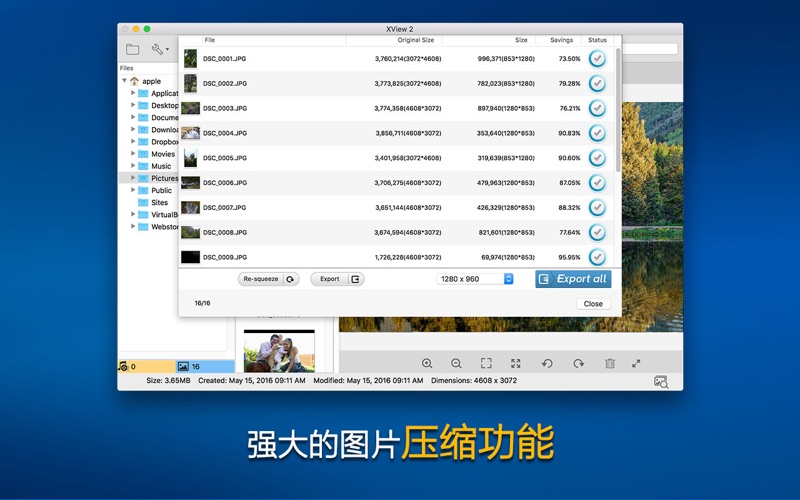Sort by the Original Size column header
Image resolution: width=800 pixels, height=500 pixels.
pyautogui.click(x=415, y=40)
